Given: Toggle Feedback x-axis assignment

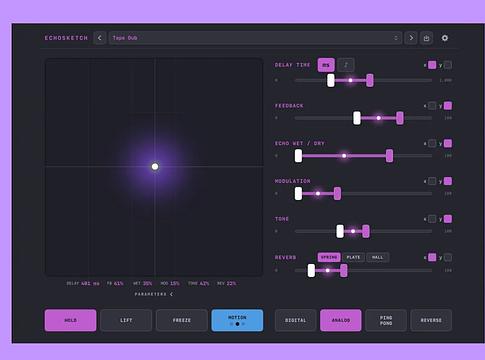Looking at the screenshot, I should [x=432, y=106].
